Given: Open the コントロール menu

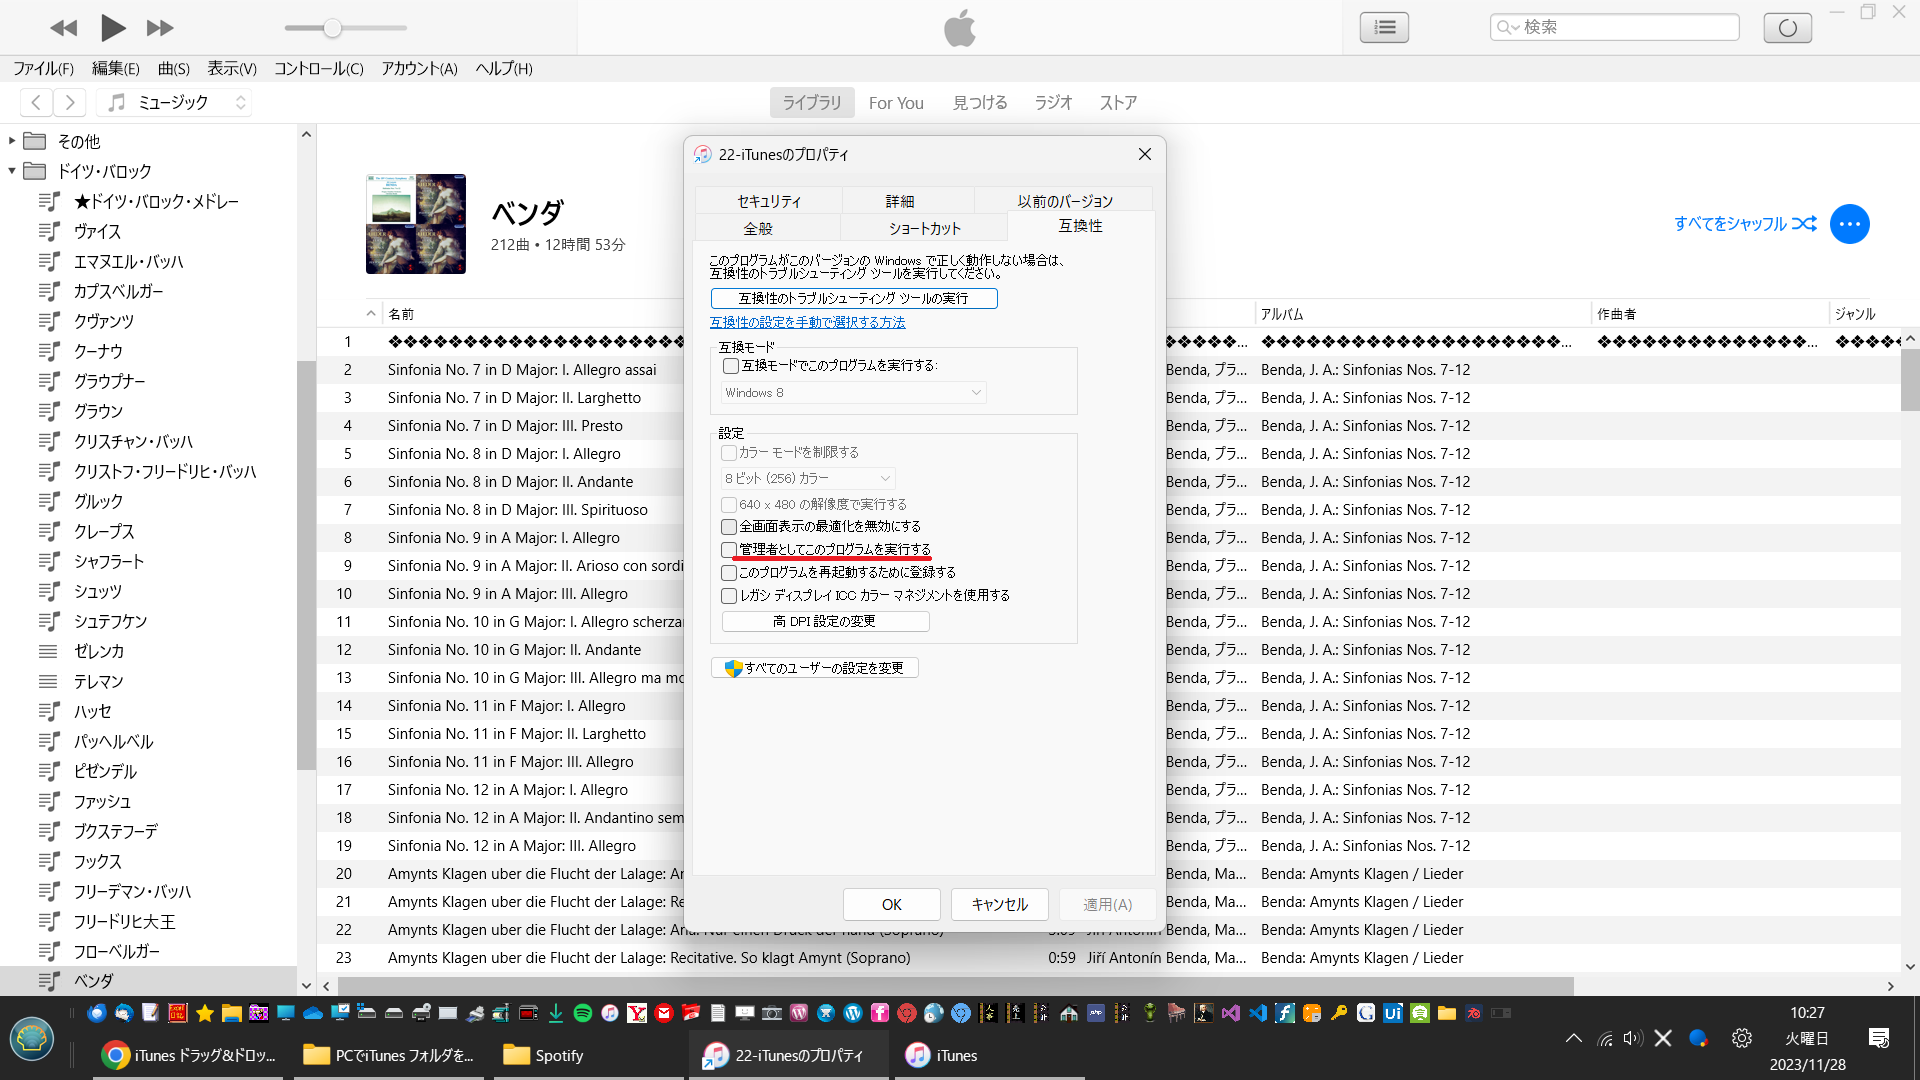Looking at the screenshot, I should click(x=318, y=68).
